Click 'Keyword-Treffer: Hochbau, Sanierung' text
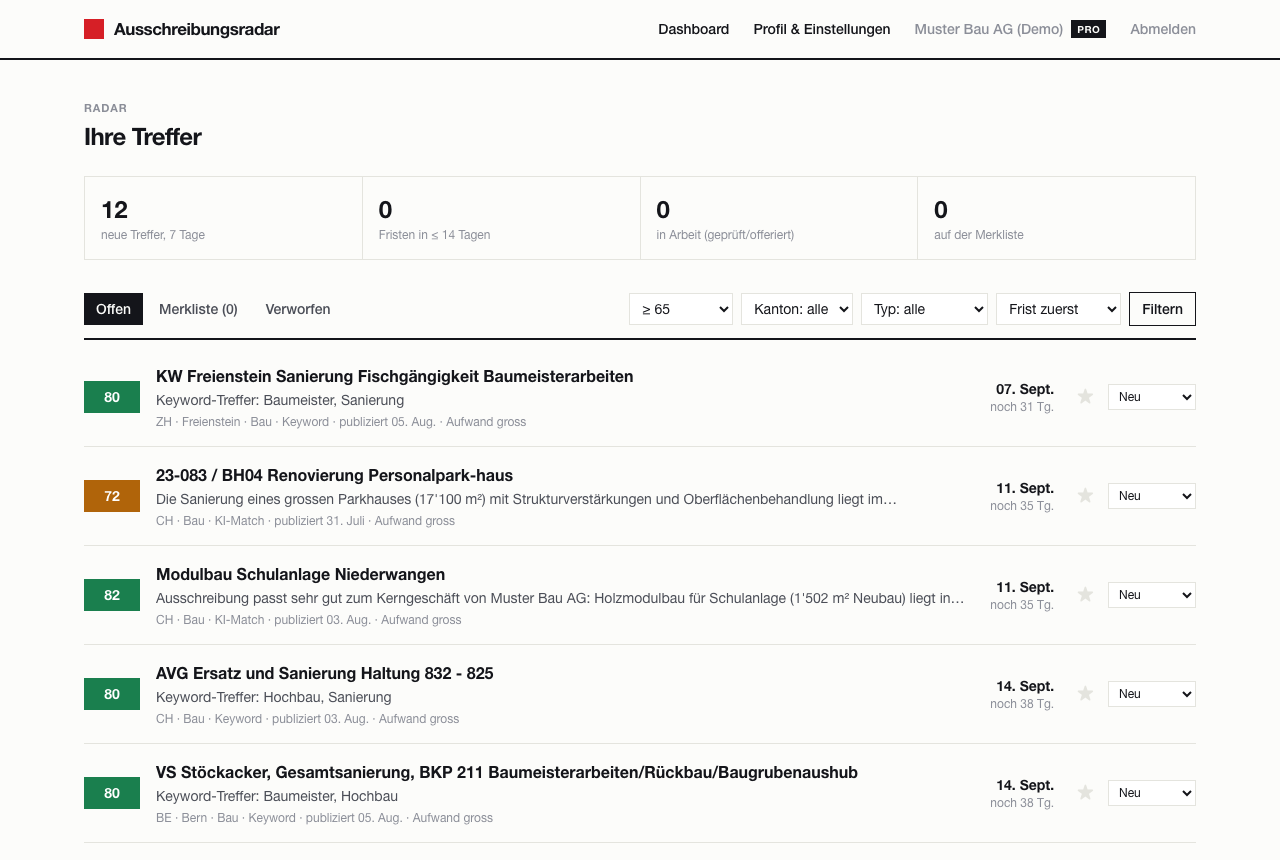The image size is (1280, 860). pyautogui.click(x=274, y=697)
